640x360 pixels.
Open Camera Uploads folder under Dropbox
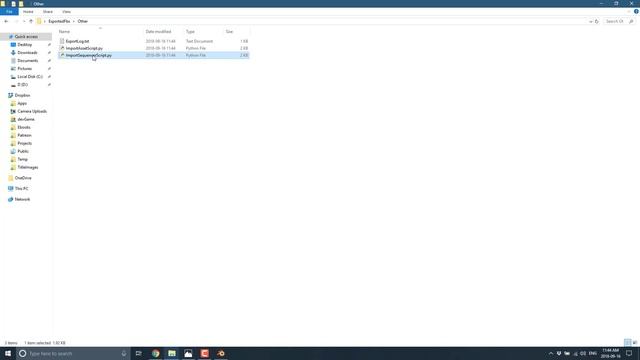[32, 111]
